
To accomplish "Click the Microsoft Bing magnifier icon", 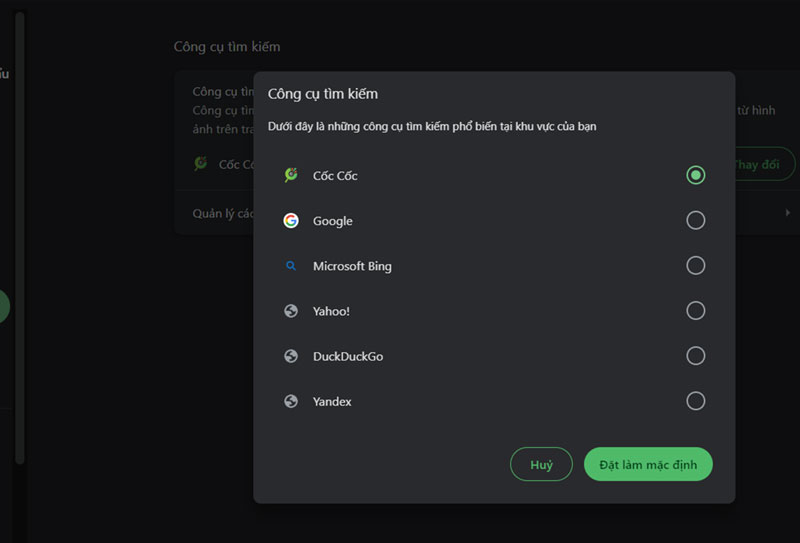I will tap(291, 266).
